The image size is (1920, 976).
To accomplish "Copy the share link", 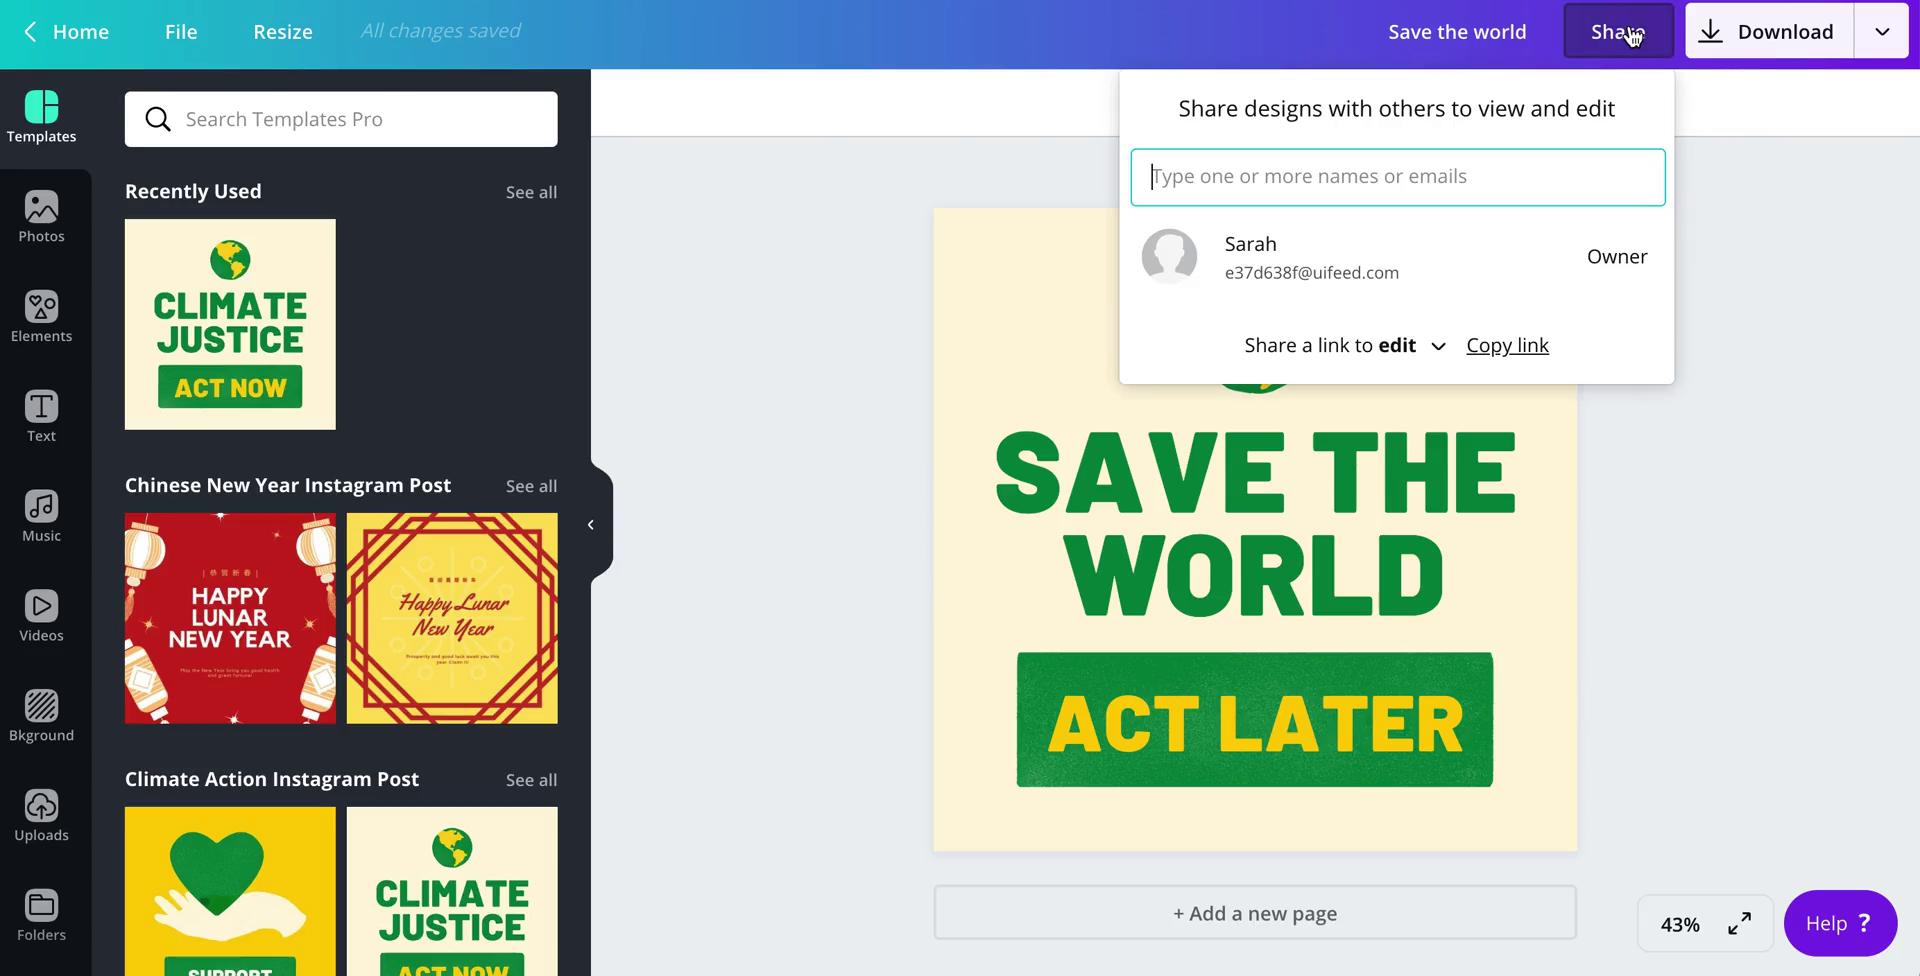I will tap(1507, 345).
